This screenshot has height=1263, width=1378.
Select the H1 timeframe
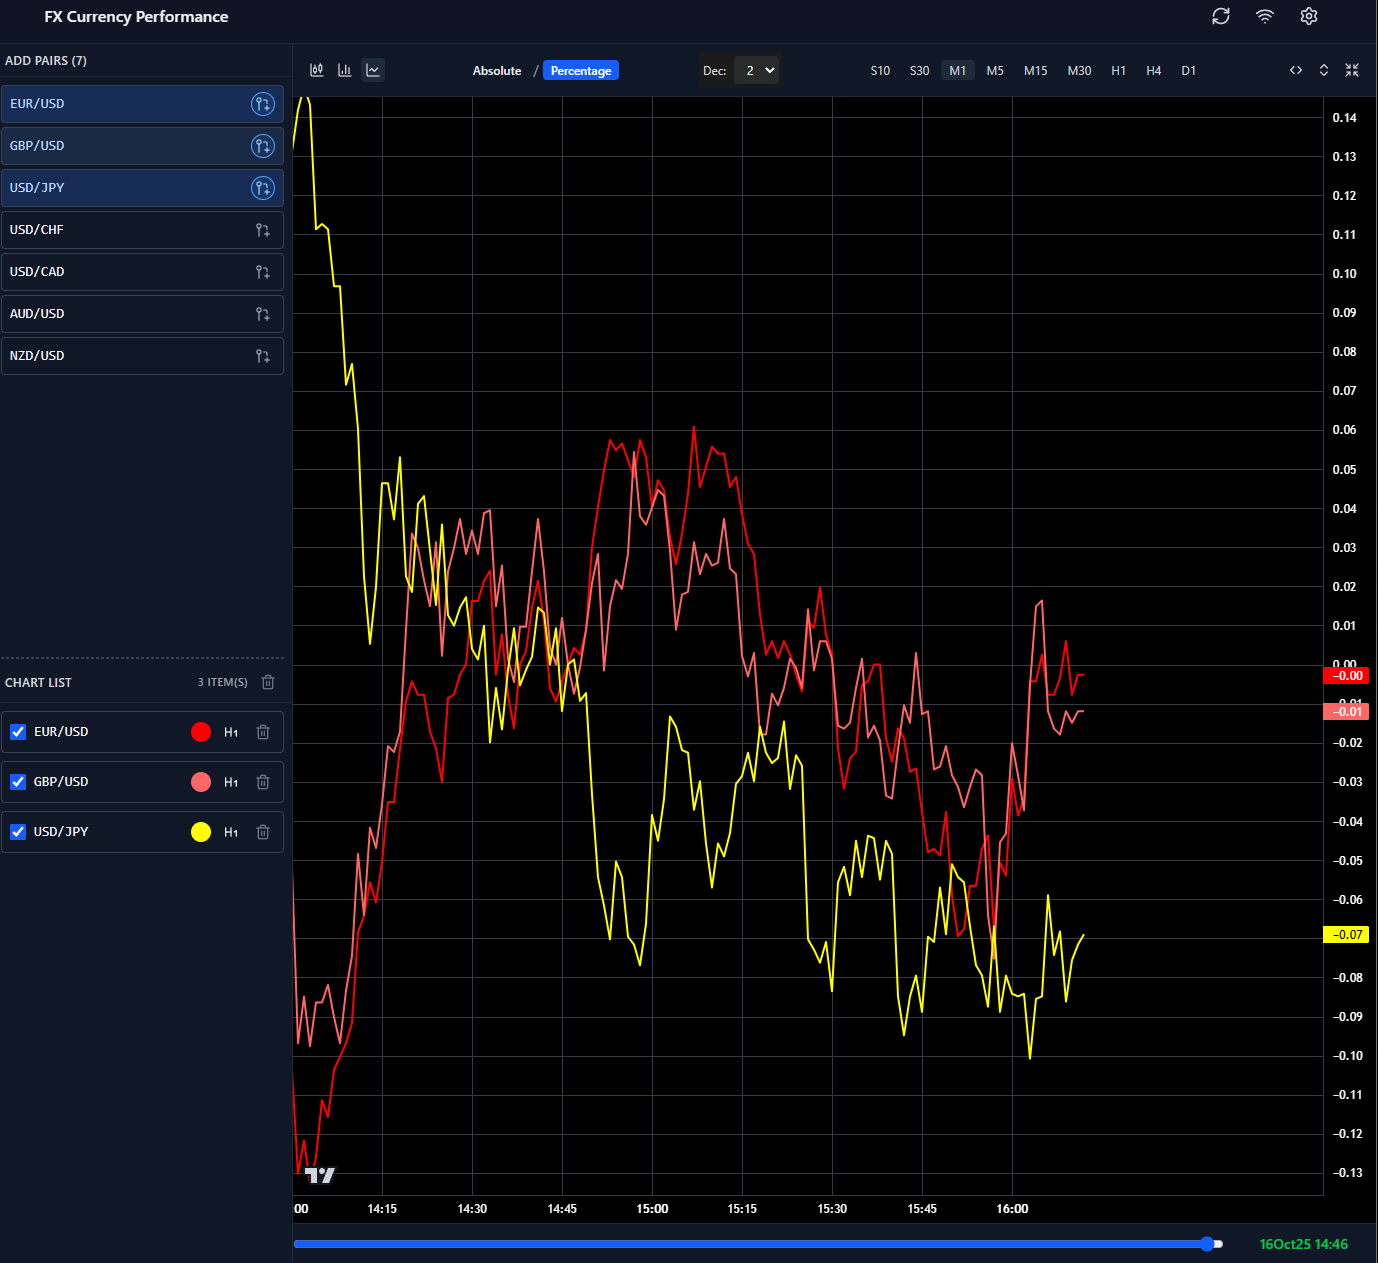(1119, 71)
